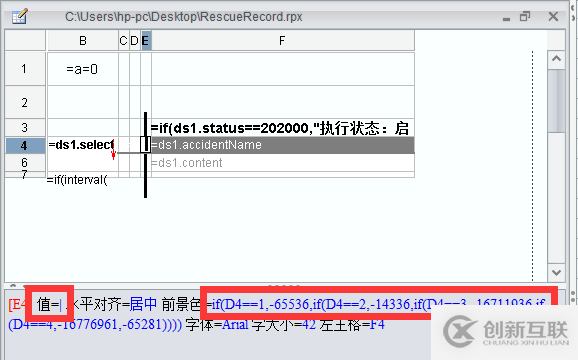Screen dimensions: 578x360
Task: Click Arial font value in property bar
Action: [235, 325]
